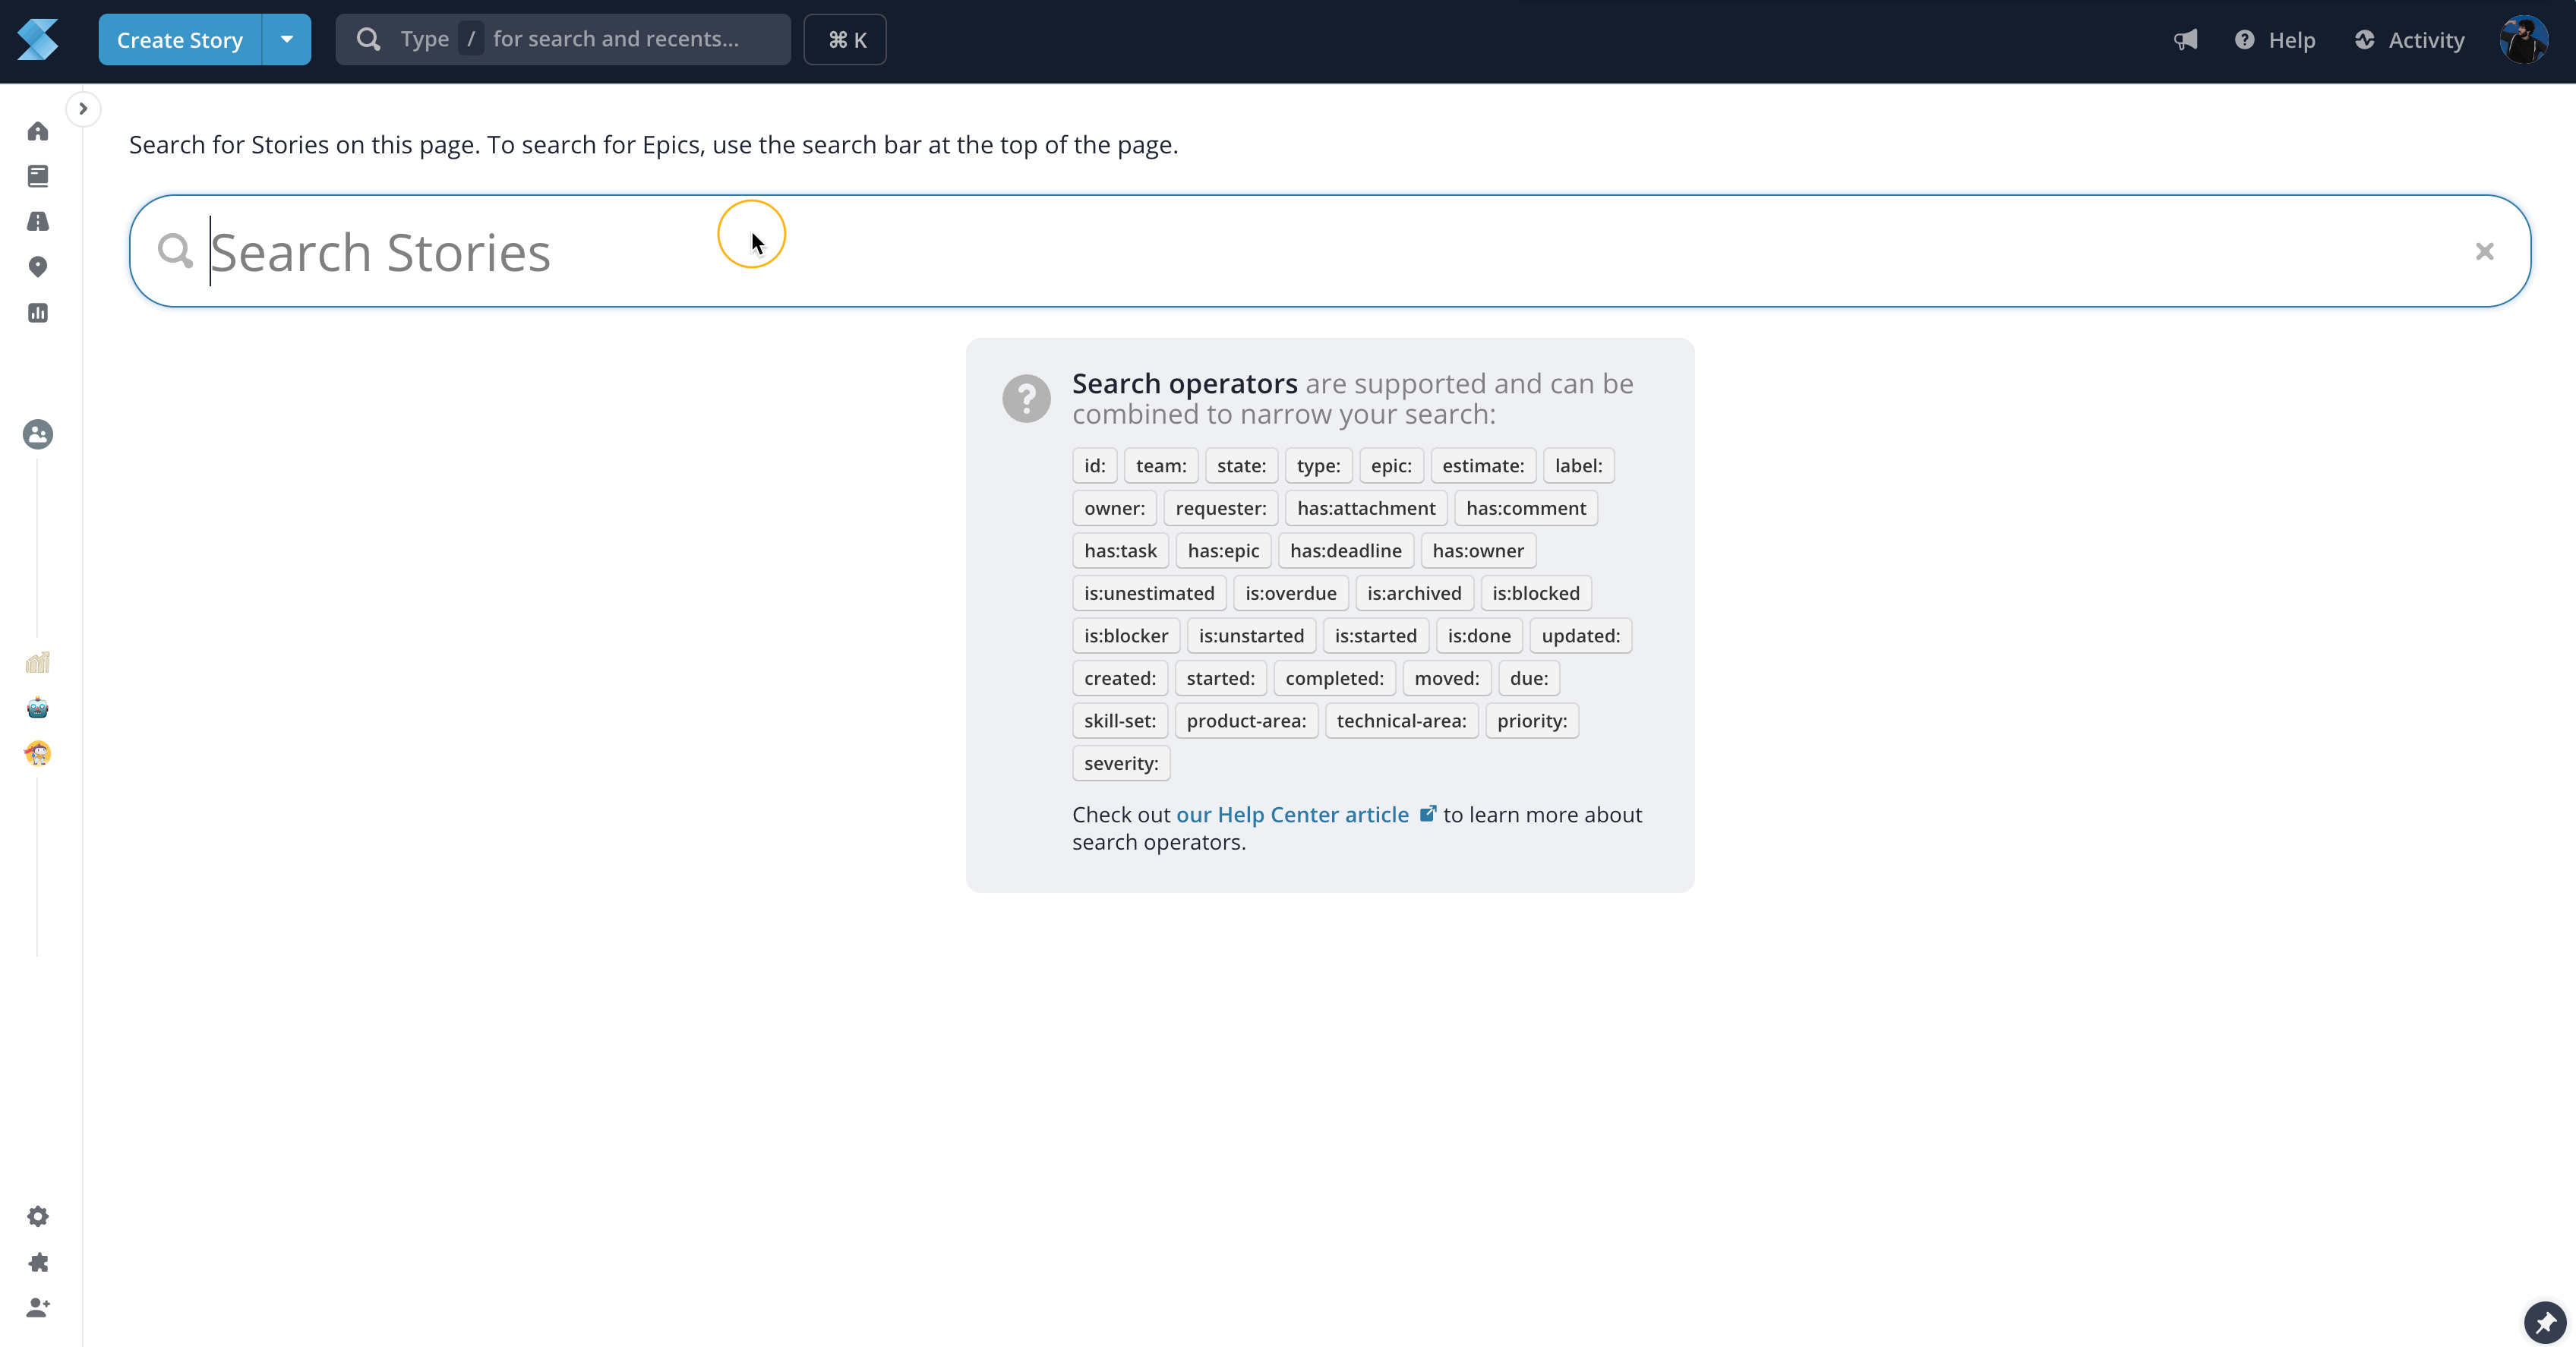Screen dimensions: 2576x1347
Task: Click the announcements megaphone icon
Action: [x=2186, y=40]
